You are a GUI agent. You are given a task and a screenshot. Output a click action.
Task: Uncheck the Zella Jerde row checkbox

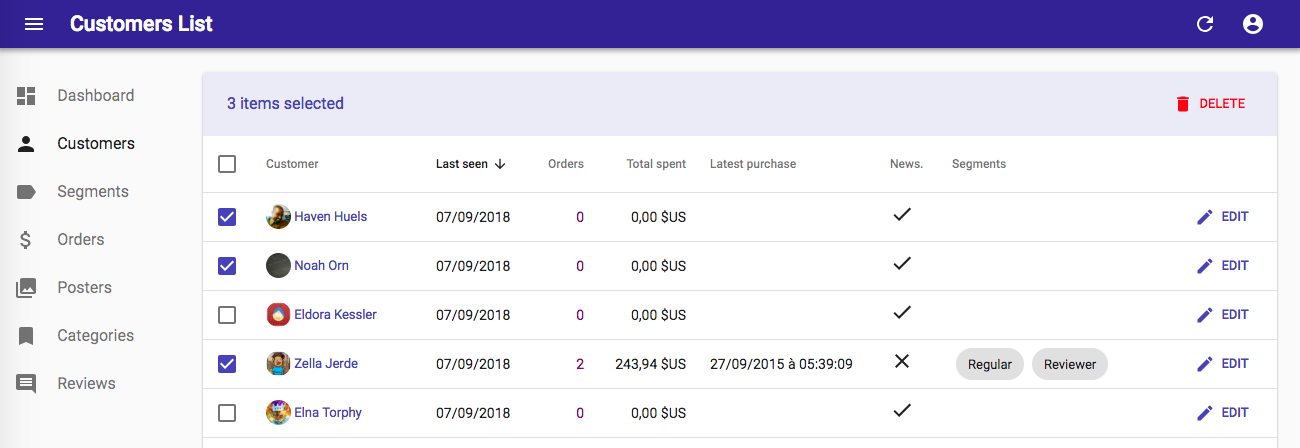click(227, 364)
